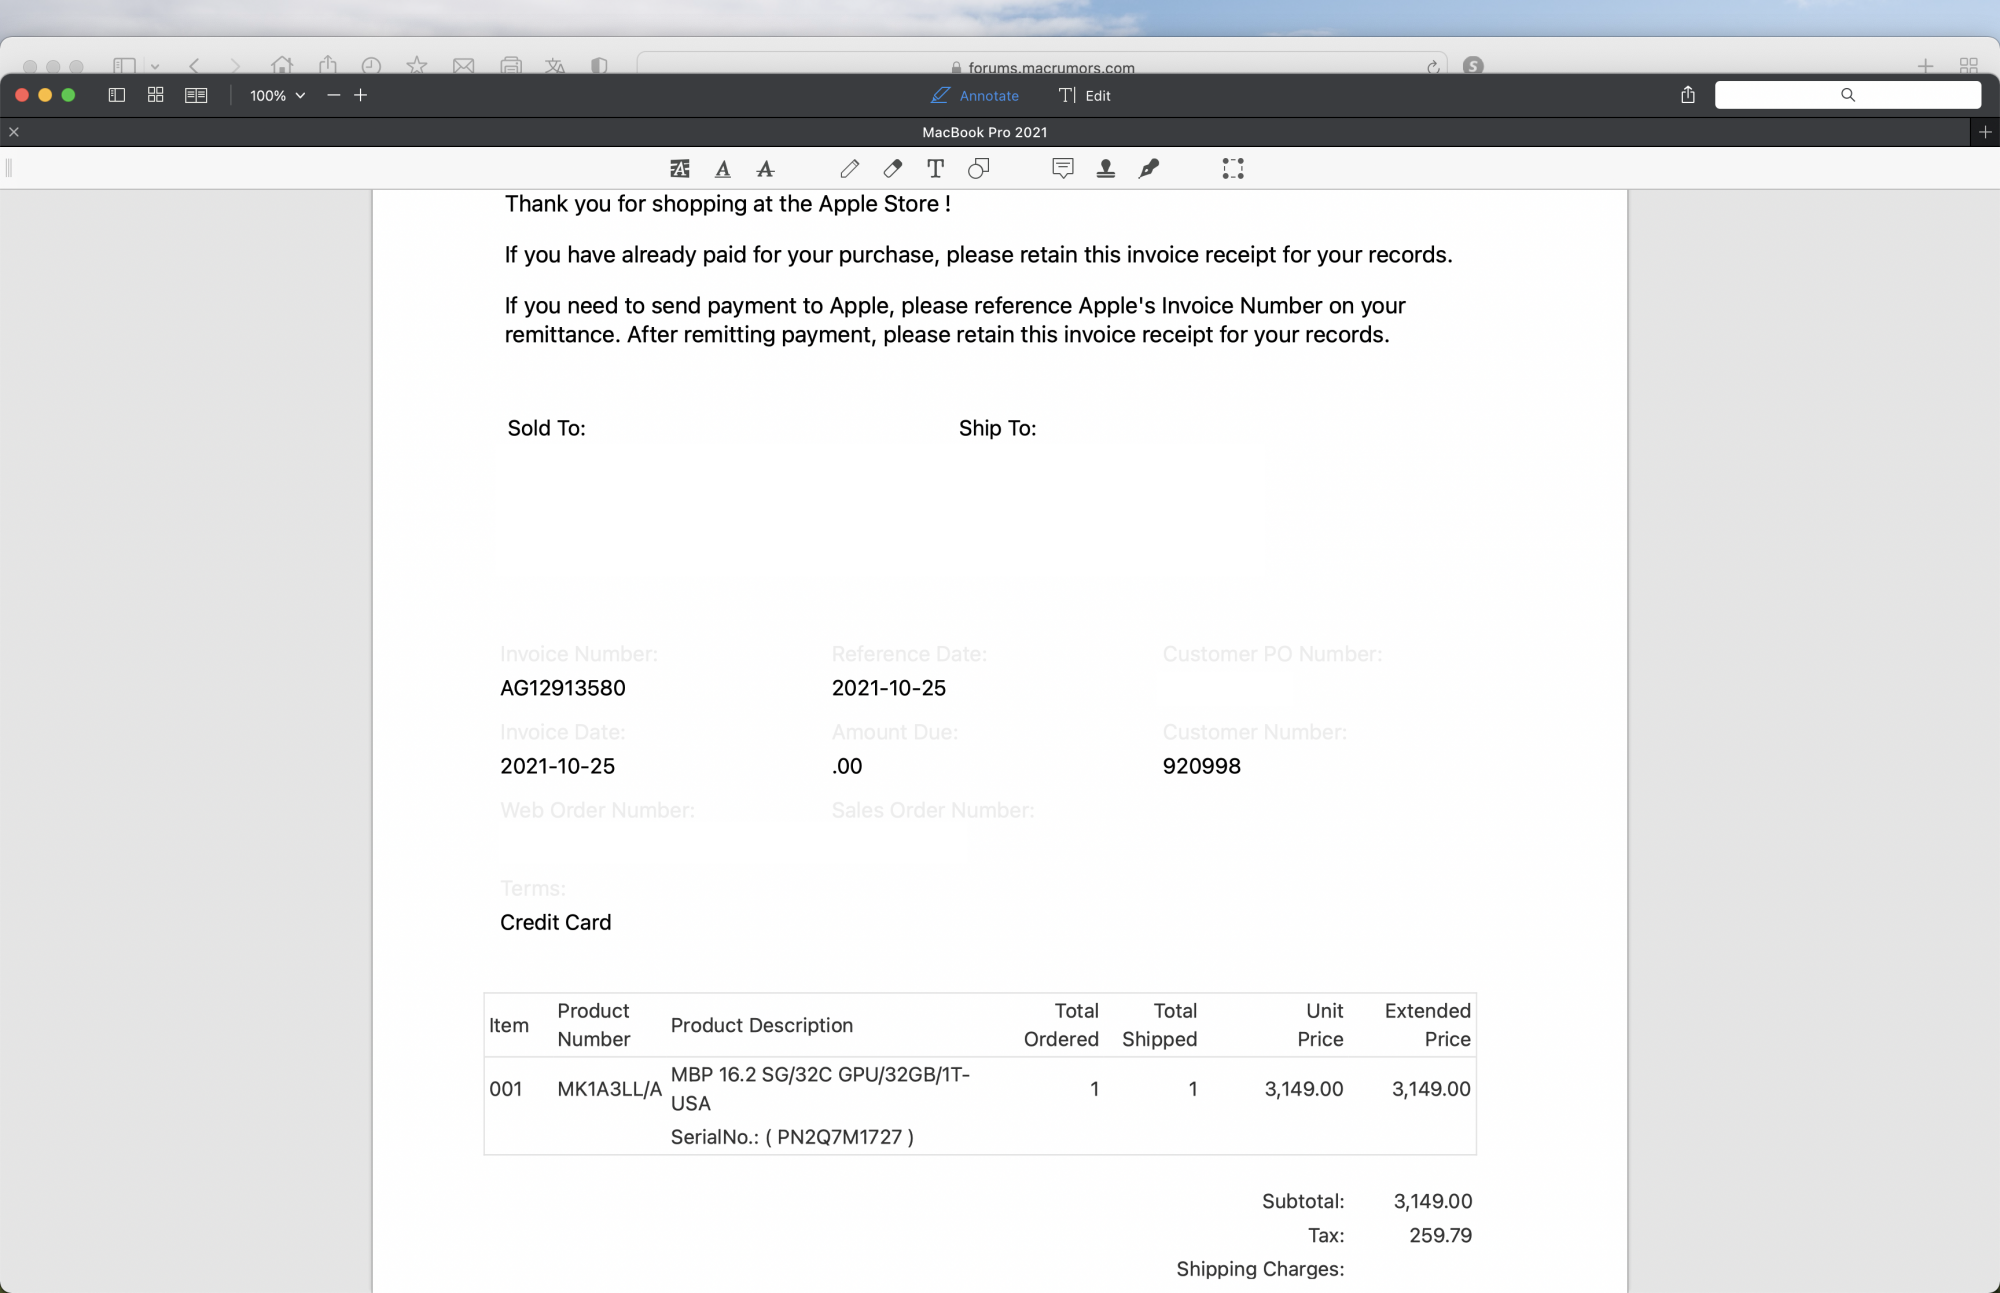Open the shapes tool

(x=979, y=169)
